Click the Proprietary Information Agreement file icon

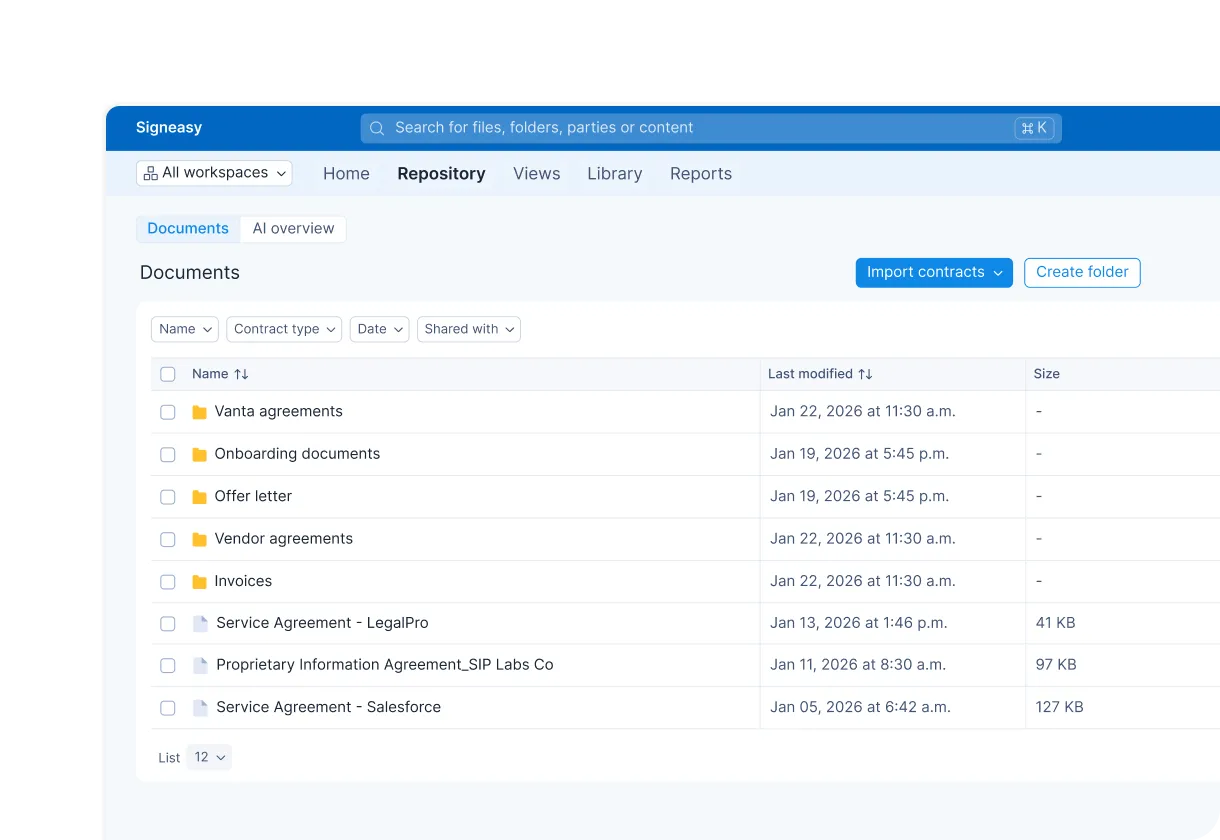(x=200, y=665)
